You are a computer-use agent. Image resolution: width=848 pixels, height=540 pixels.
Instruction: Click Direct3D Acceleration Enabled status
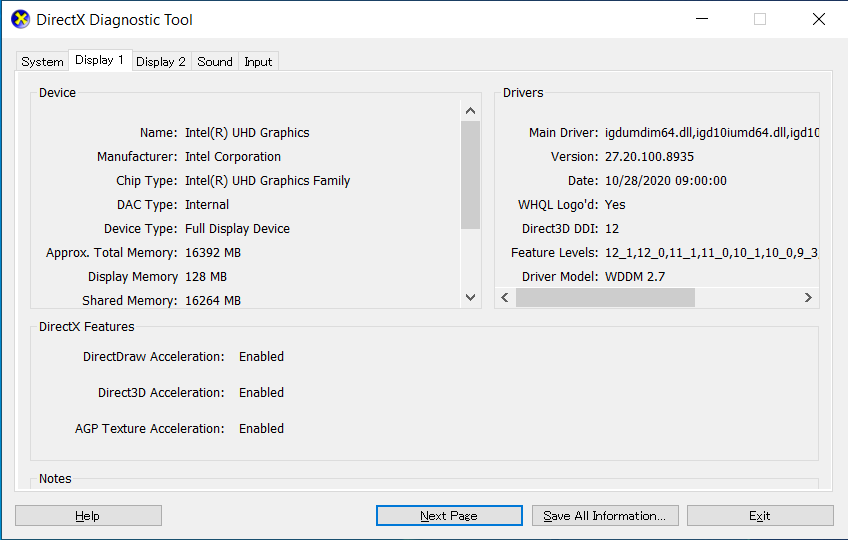(x=261, y=392)
